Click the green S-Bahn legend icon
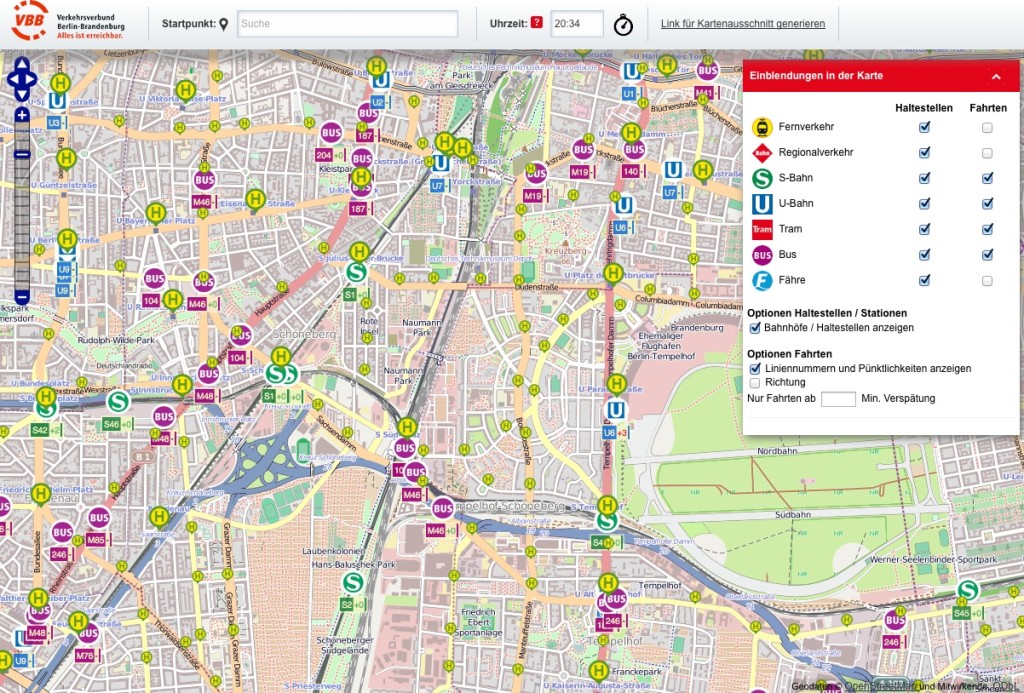Screen dimensions: 1024x693 (x=762, y=178)
